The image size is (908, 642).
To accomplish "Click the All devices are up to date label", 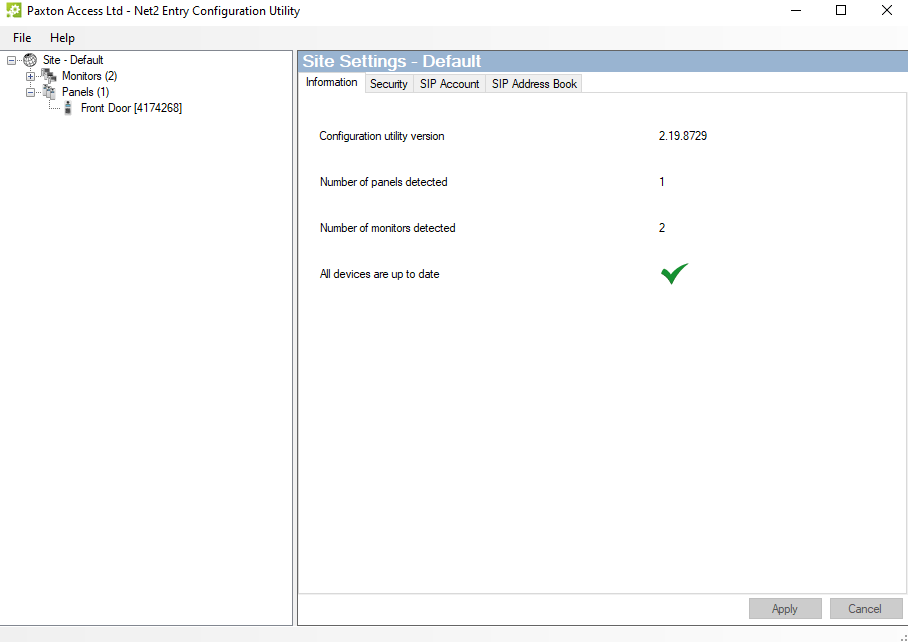I will [x=379, y=274].
